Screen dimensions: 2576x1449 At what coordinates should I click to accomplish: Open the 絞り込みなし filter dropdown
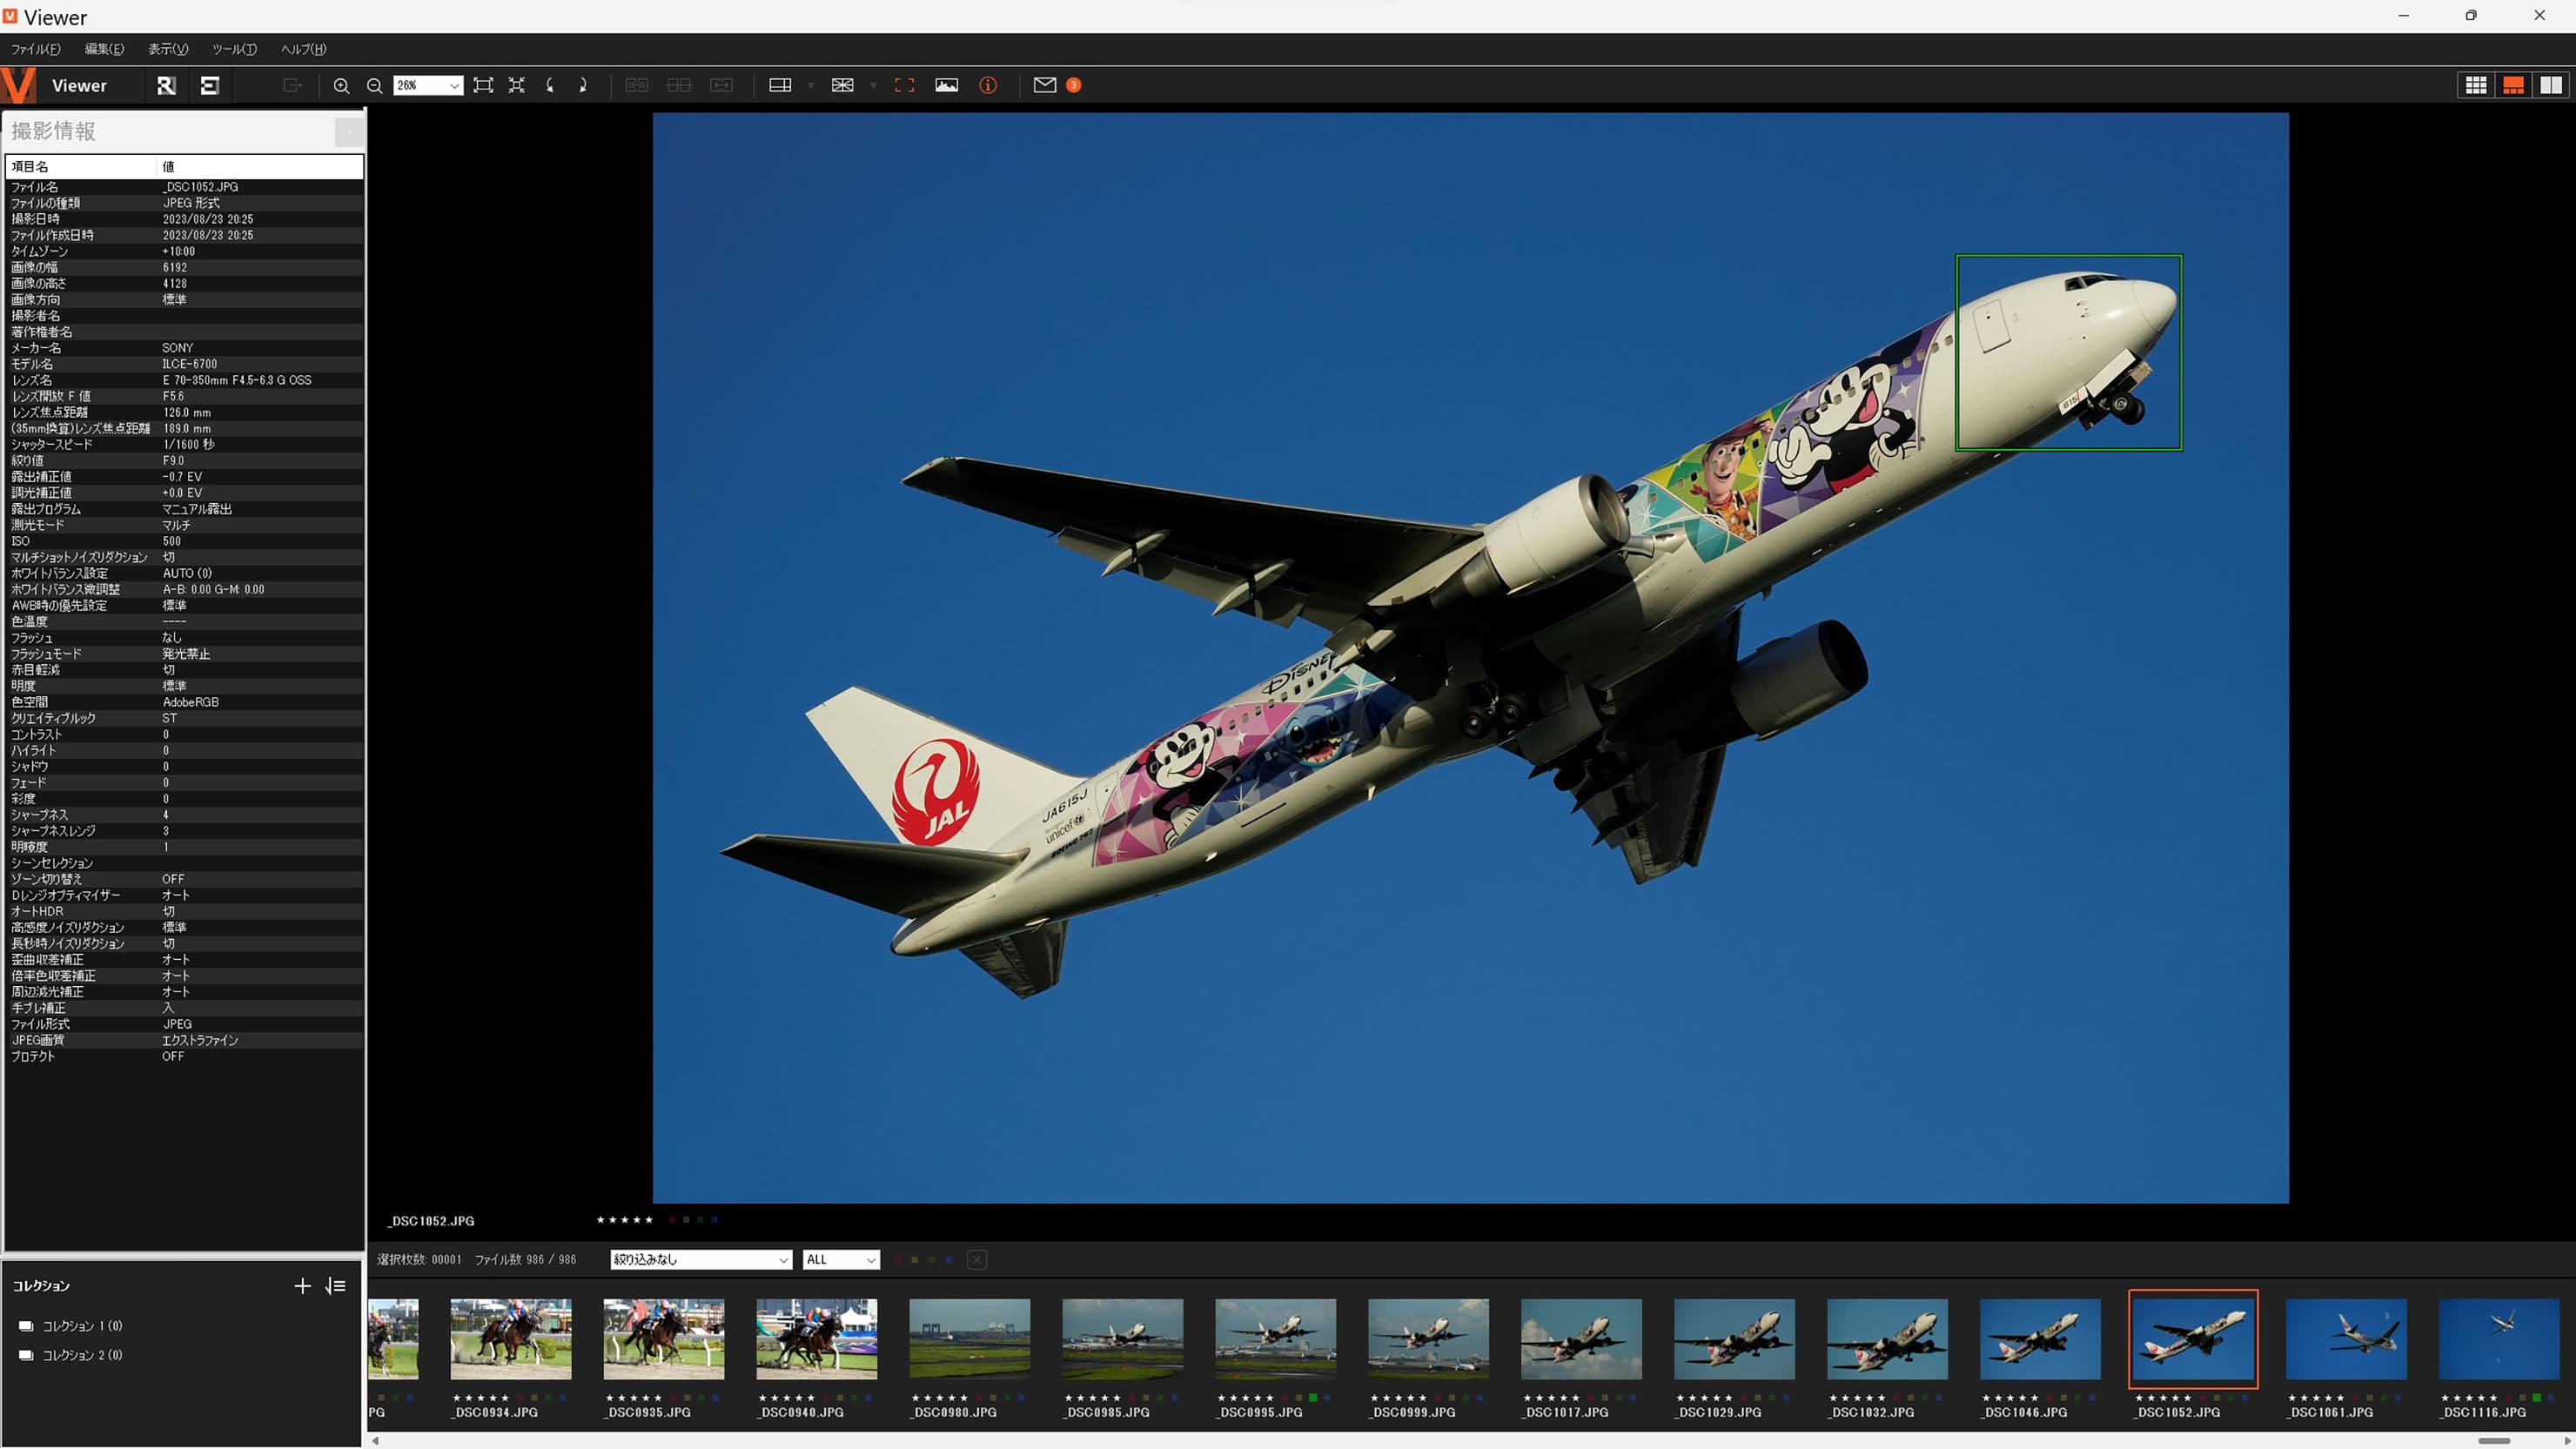pyautogui.click(x=701, y=1260)
